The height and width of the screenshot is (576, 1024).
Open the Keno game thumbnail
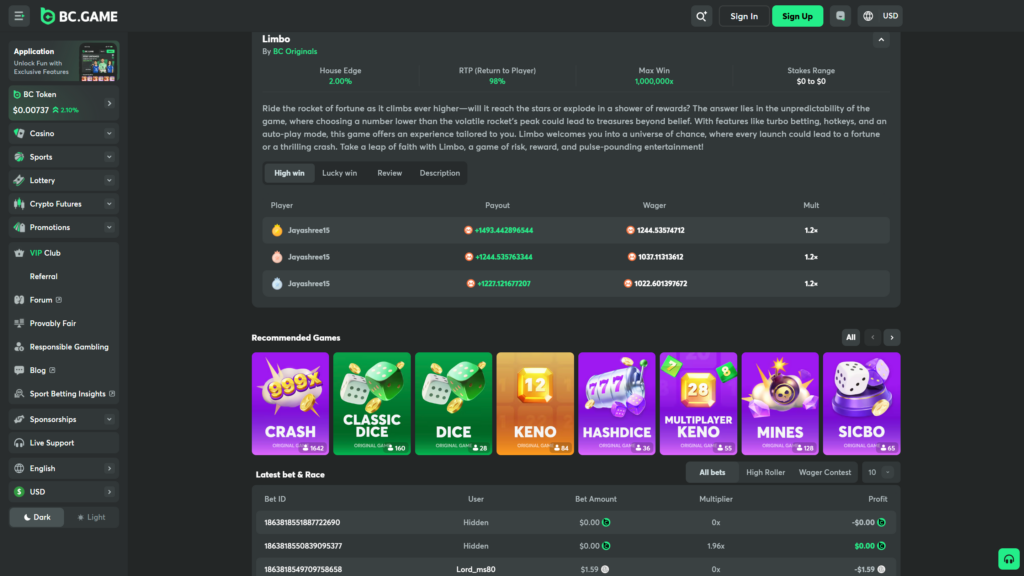[535, 404]
